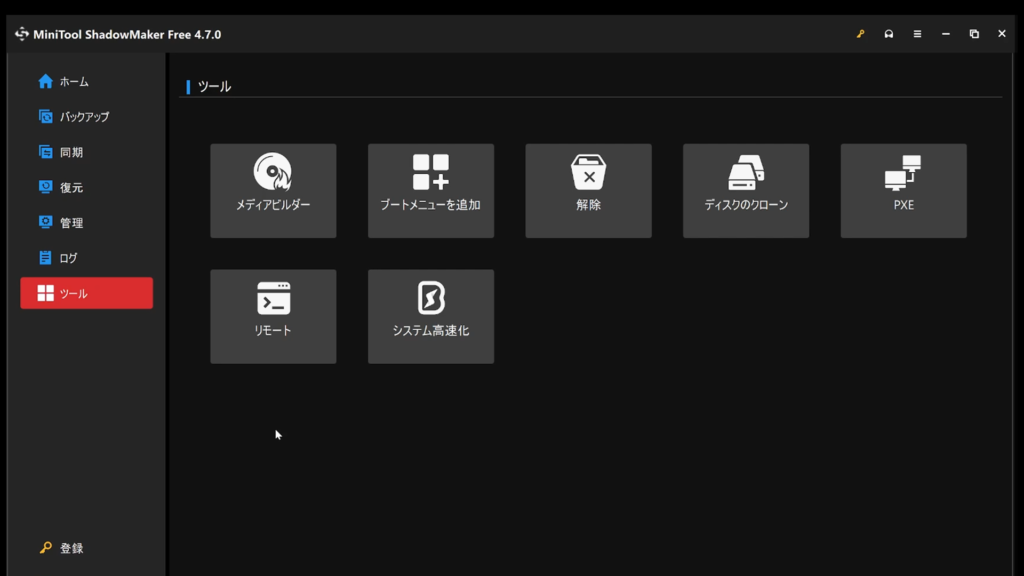Click the key icon in title bar
Viewport: 1024px width, 576px height.
coord(860,34)
